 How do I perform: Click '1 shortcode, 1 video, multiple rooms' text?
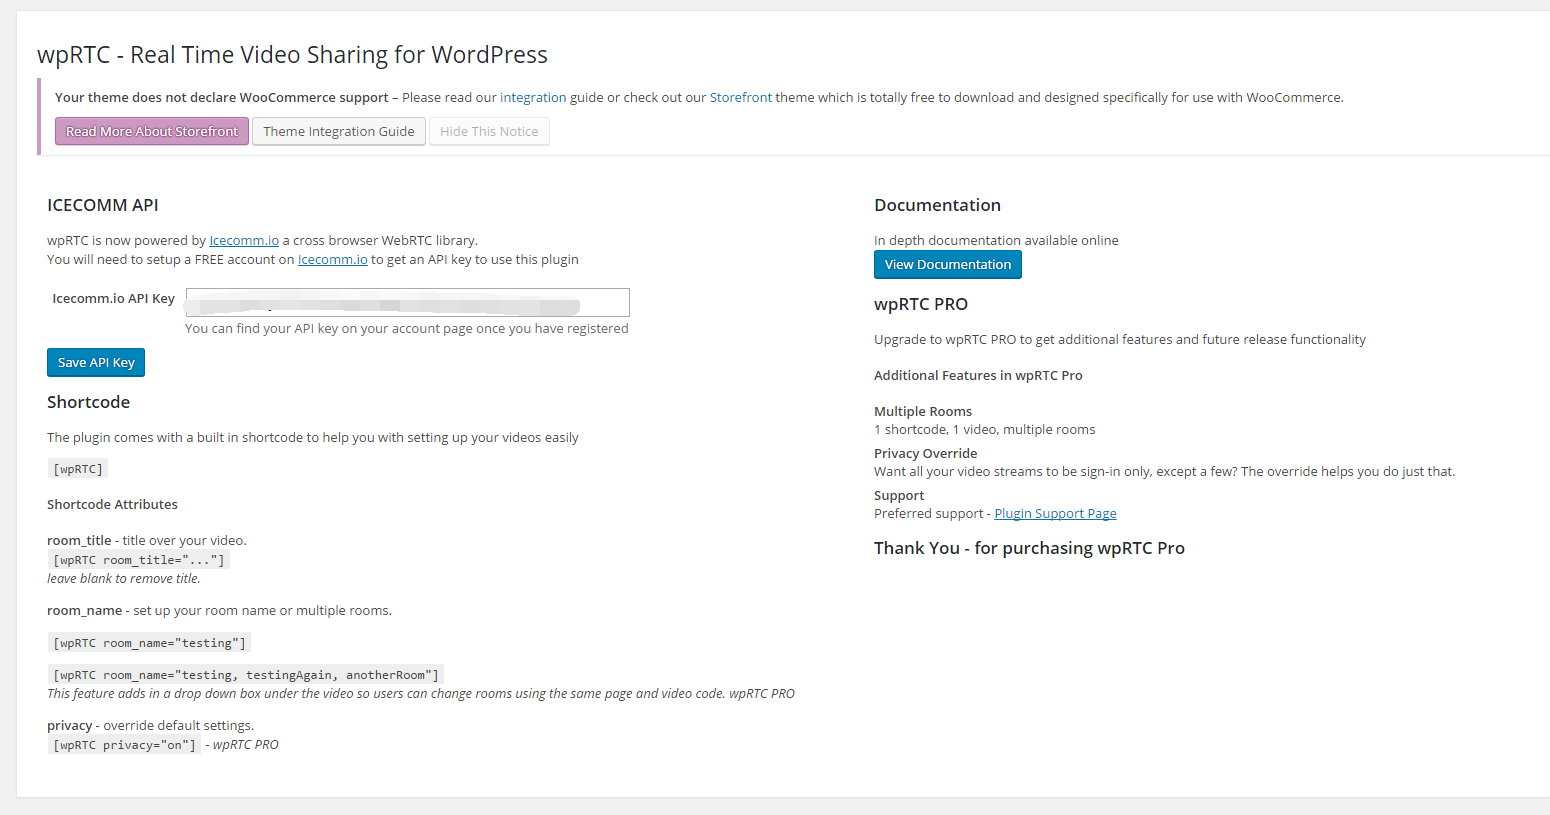[x=984, y=429]
